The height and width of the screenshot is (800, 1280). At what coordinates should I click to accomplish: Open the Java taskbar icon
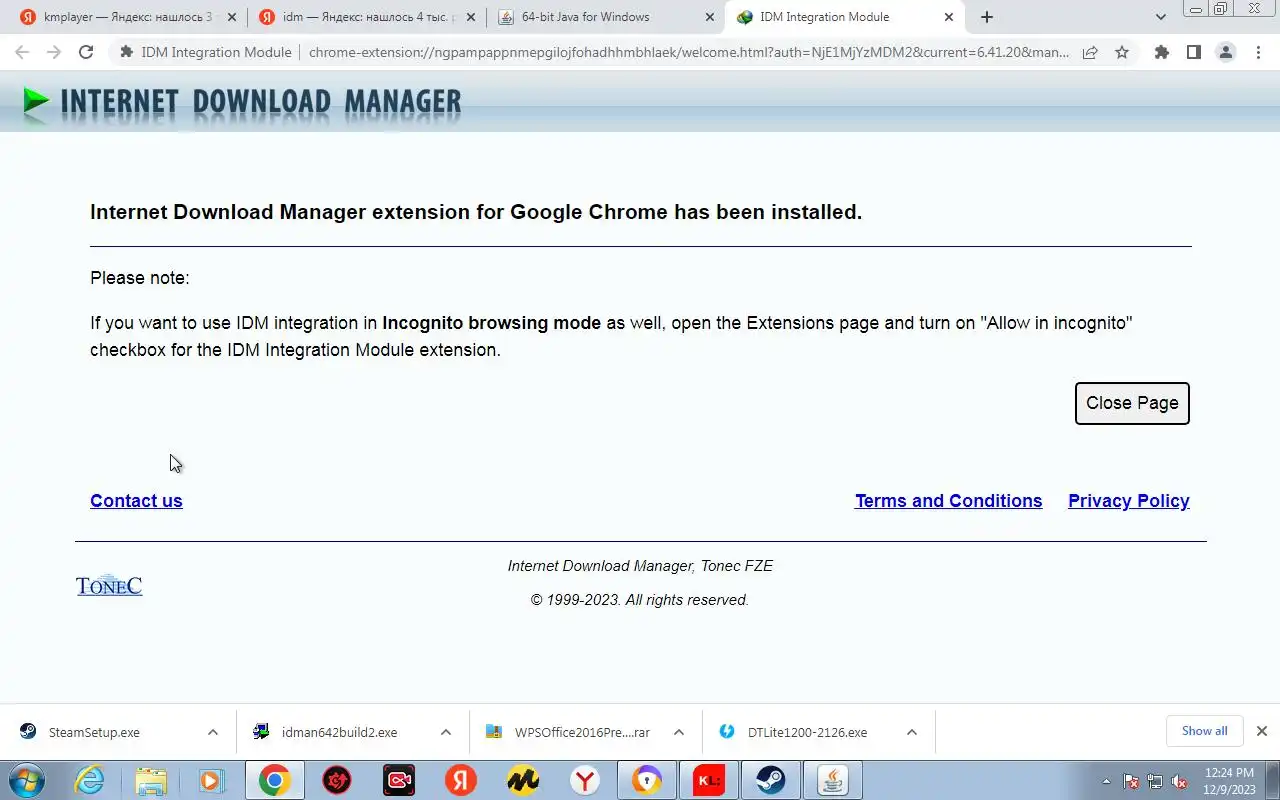tap(833, 780)
